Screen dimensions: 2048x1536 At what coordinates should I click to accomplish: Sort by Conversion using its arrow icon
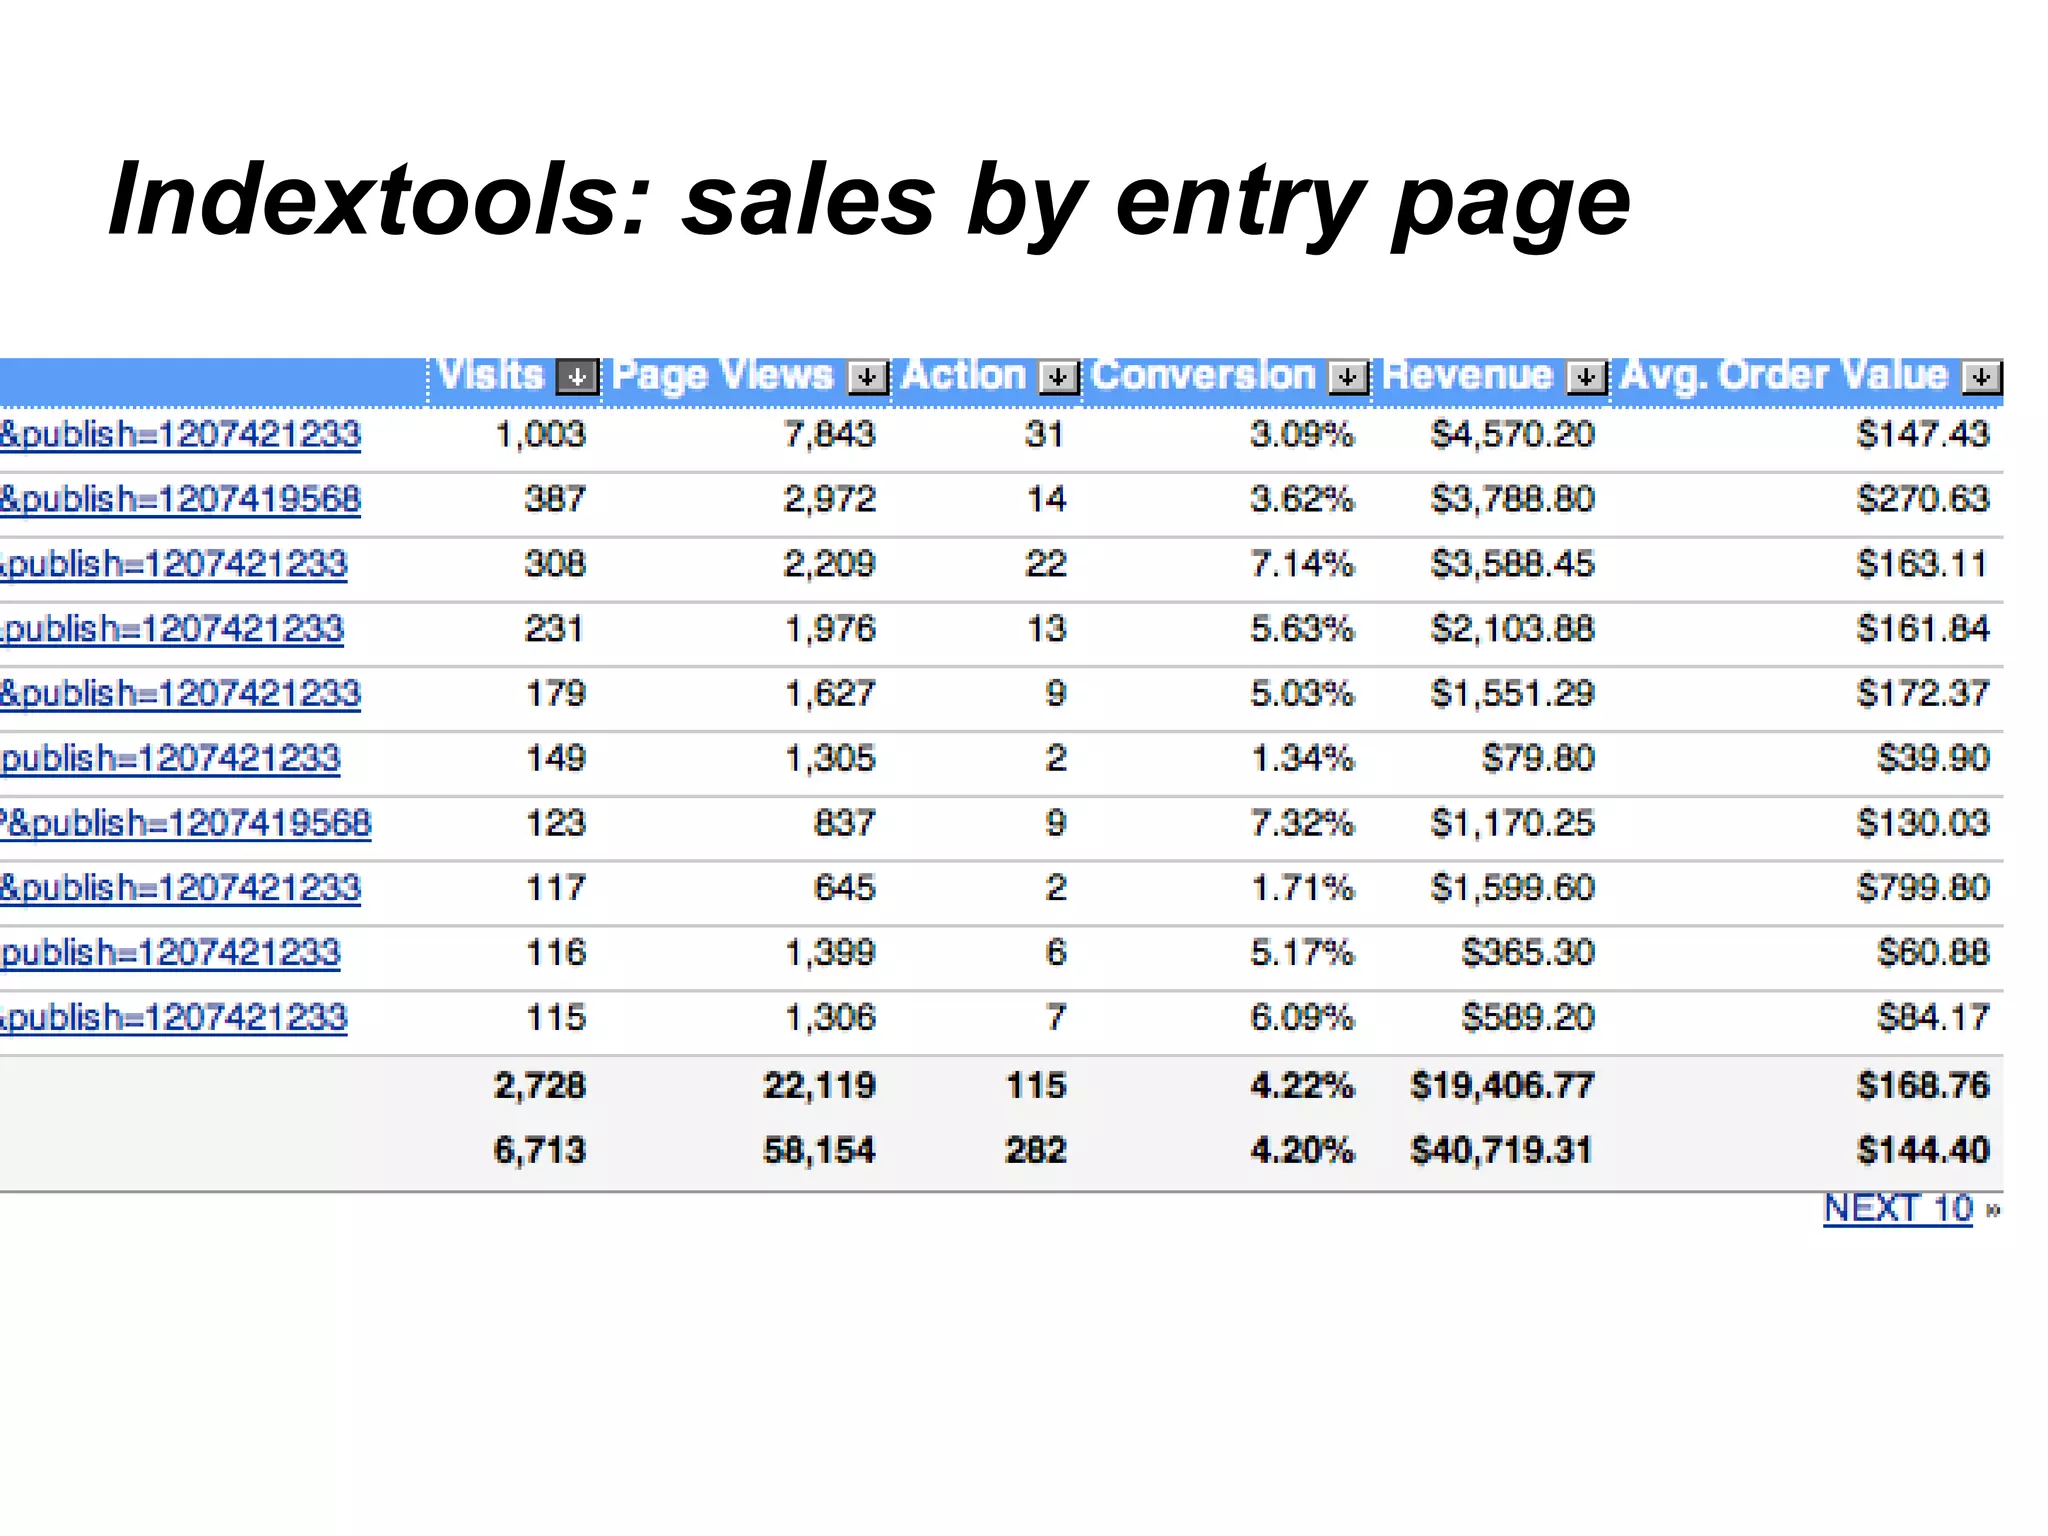(x=1347, y=377)
